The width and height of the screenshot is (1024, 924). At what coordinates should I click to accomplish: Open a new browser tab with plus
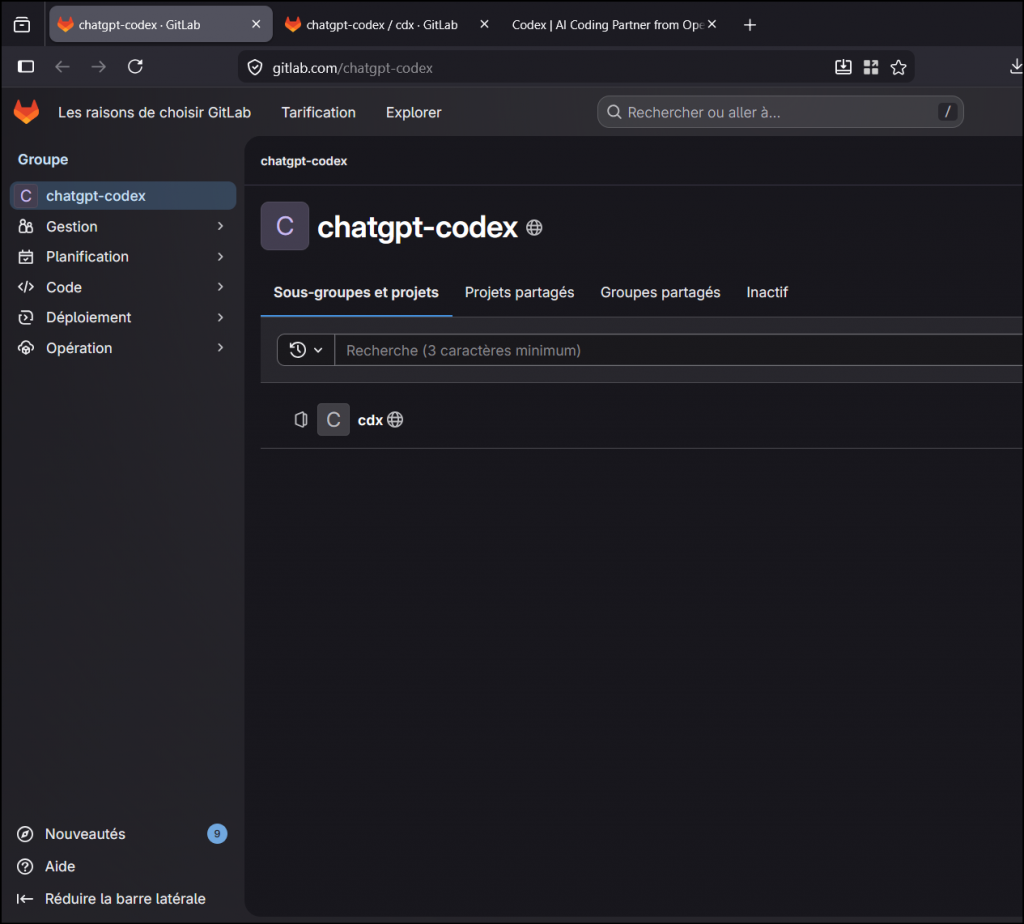click(x=750, y=25)
